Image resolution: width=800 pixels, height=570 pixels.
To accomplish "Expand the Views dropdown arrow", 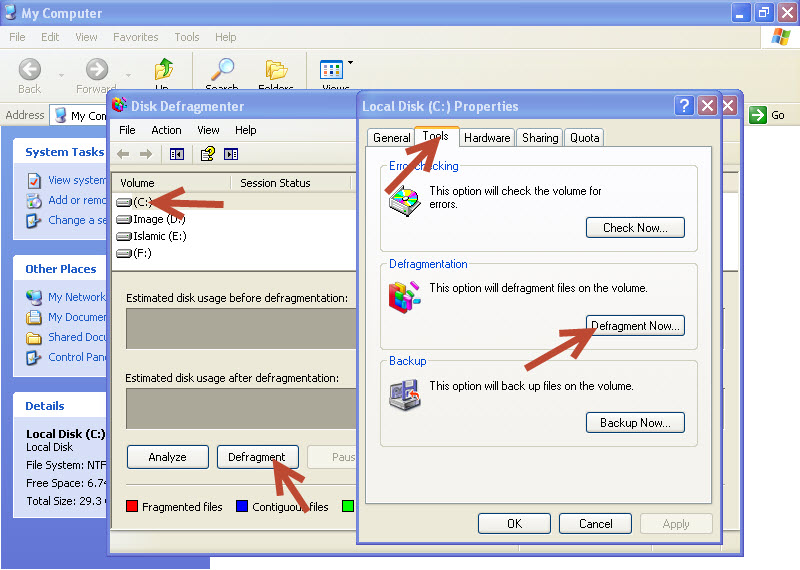I will pyautogui.click(x=351, y=63).
